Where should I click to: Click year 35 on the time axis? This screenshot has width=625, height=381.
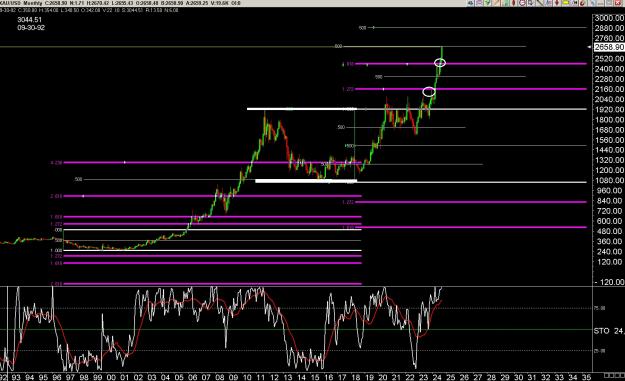[x=586, y=377]
